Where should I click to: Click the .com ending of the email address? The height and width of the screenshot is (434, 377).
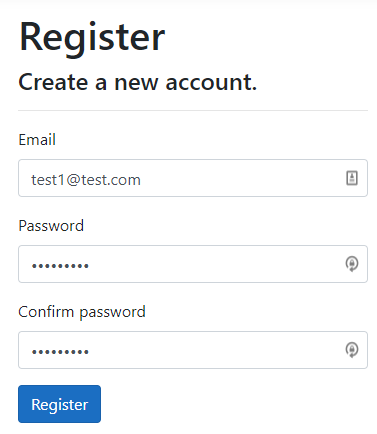[x=124, y=180]
